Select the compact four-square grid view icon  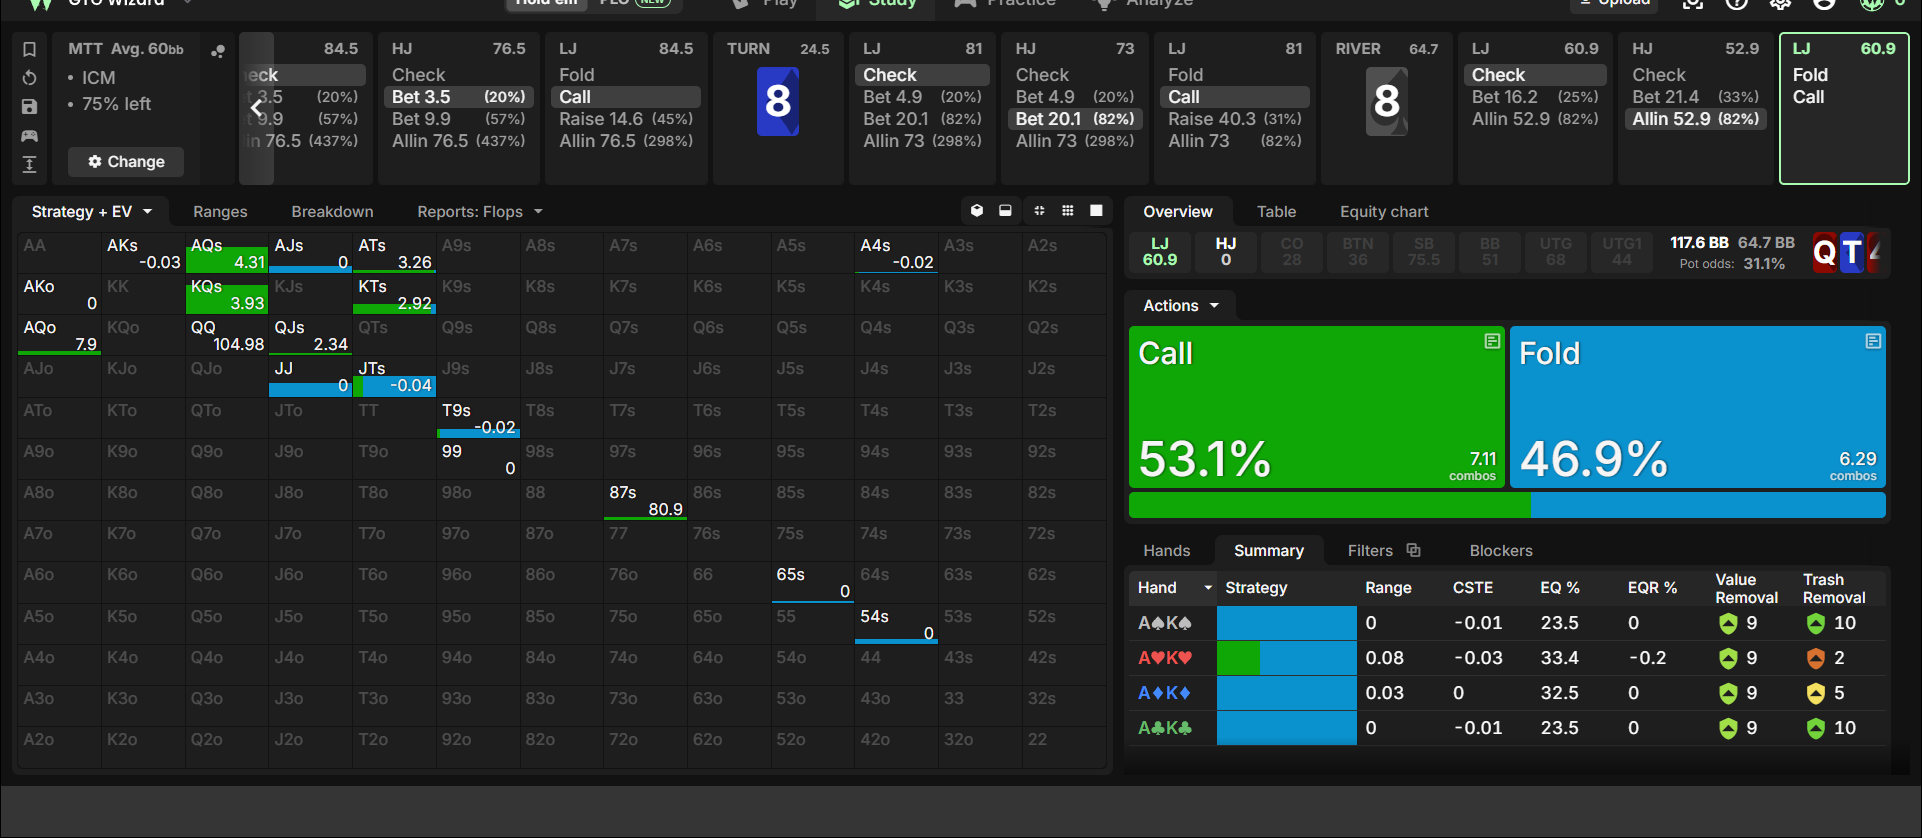1039,211
